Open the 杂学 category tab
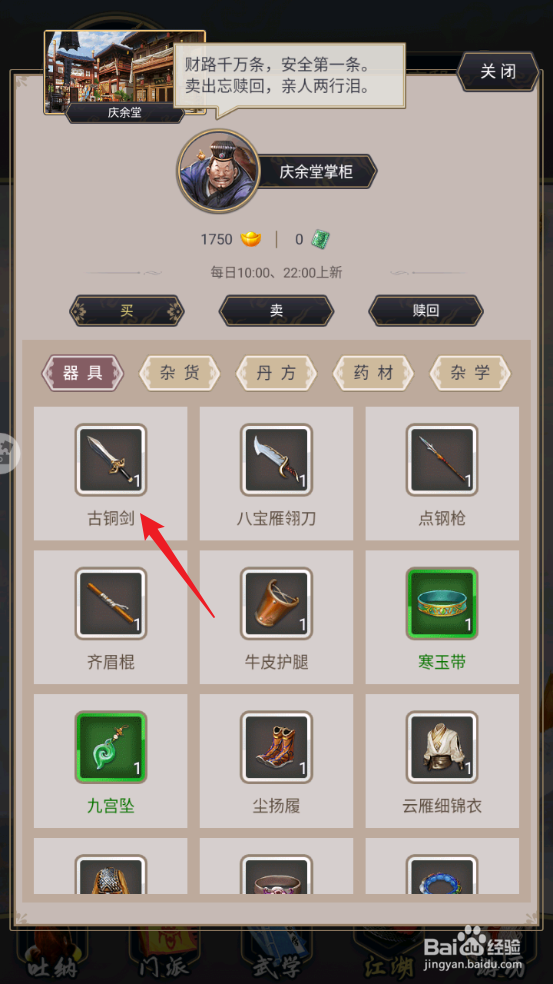Image resolution: width=553 pixels, height=984 pixels. tap(470, 373)
